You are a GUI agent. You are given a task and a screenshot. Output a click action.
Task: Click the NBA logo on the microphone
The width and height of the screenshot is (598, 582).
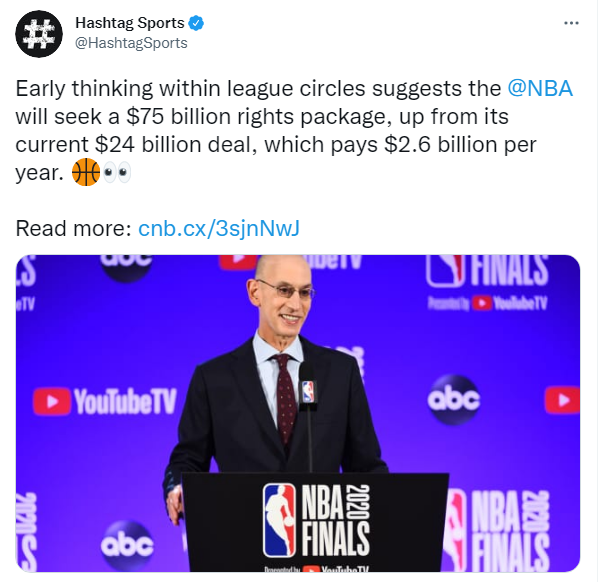tap(308, 392)
